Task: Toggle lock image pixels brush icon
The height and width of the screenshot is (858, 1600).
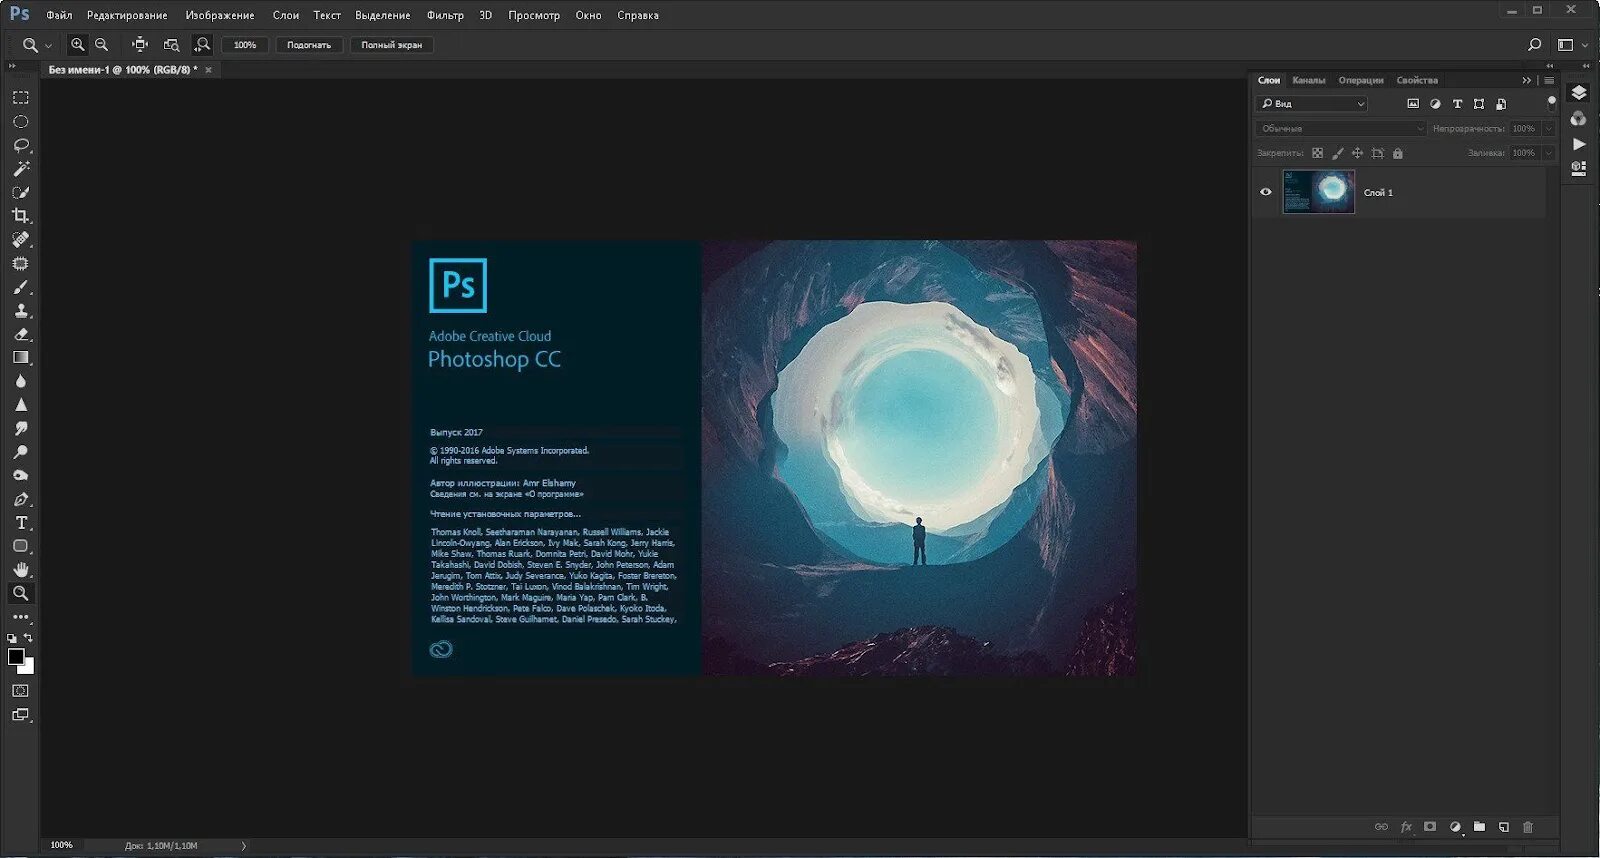Action: click(x=1338, y=153)
